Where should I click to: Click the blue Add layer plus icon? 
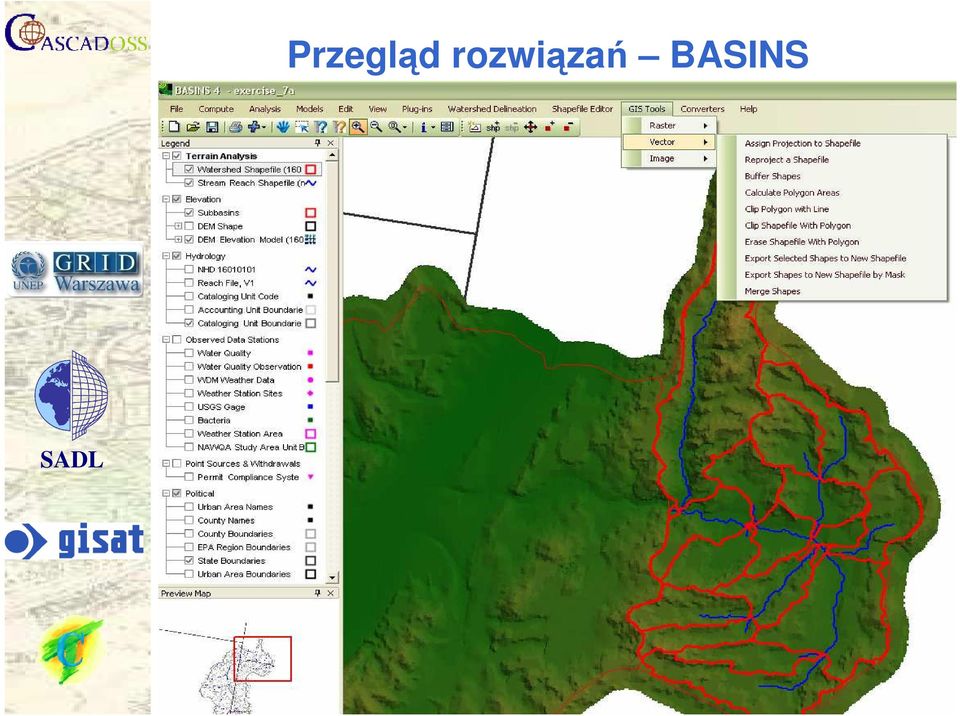tap(253, 127)
